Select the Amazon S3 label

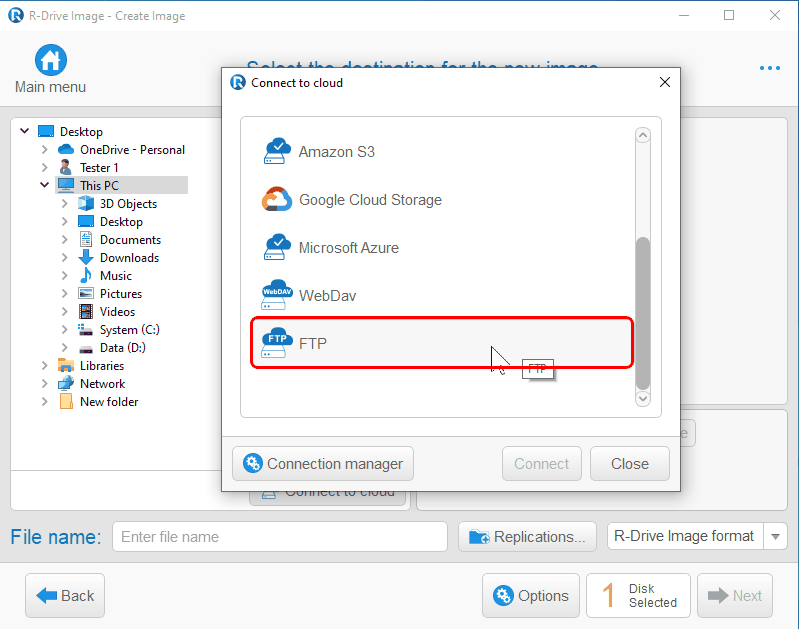336,151
